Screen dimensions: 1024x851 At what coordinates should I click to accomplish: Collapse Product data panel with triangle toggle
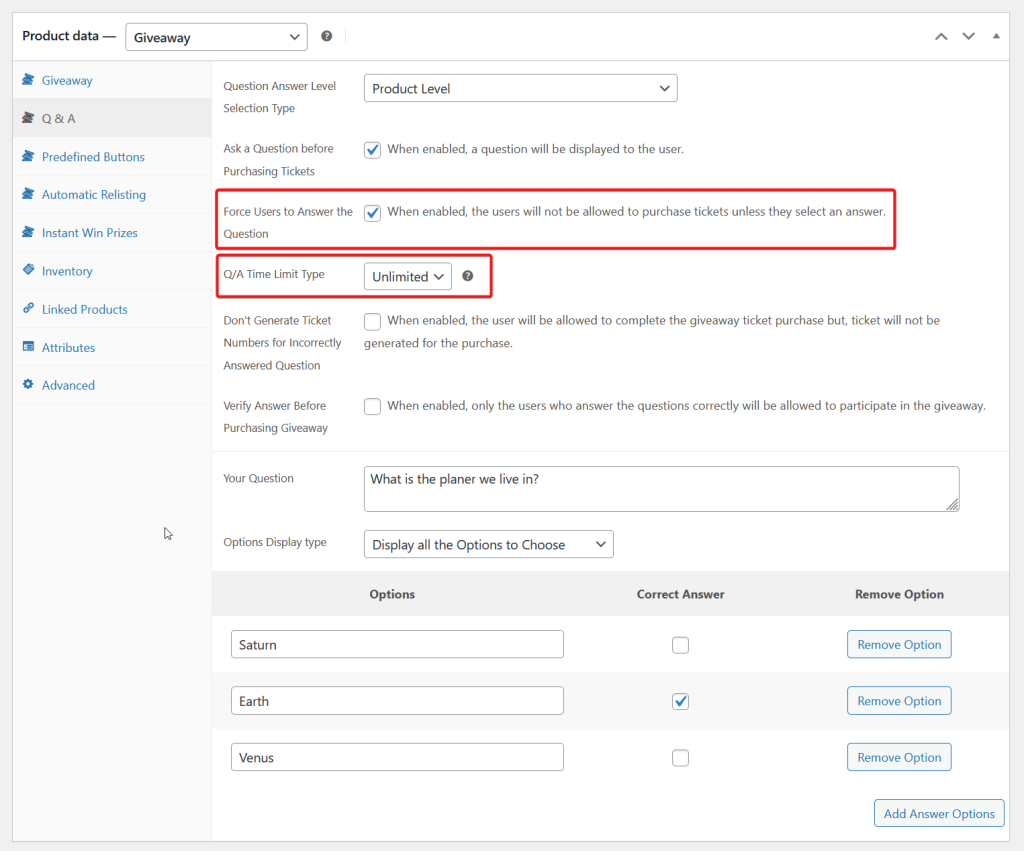[996, 36]
